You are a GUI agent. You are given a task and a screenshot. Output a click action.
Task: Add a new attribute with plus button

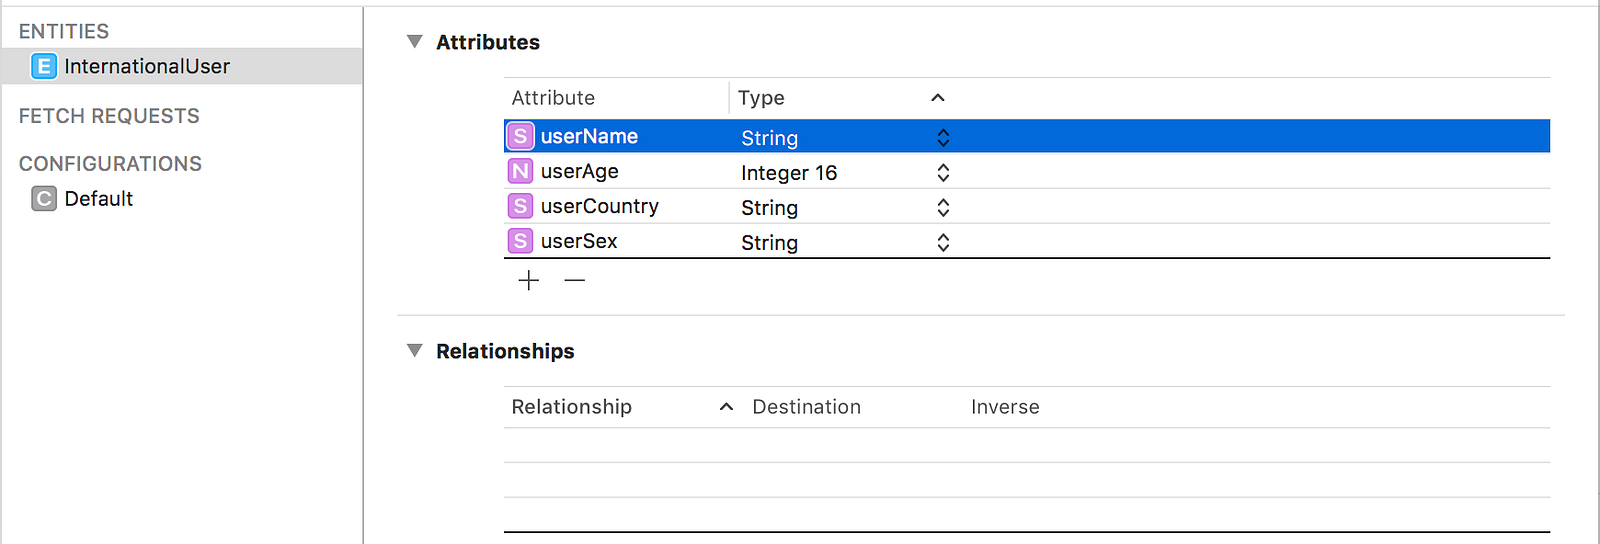pos(529,281)
